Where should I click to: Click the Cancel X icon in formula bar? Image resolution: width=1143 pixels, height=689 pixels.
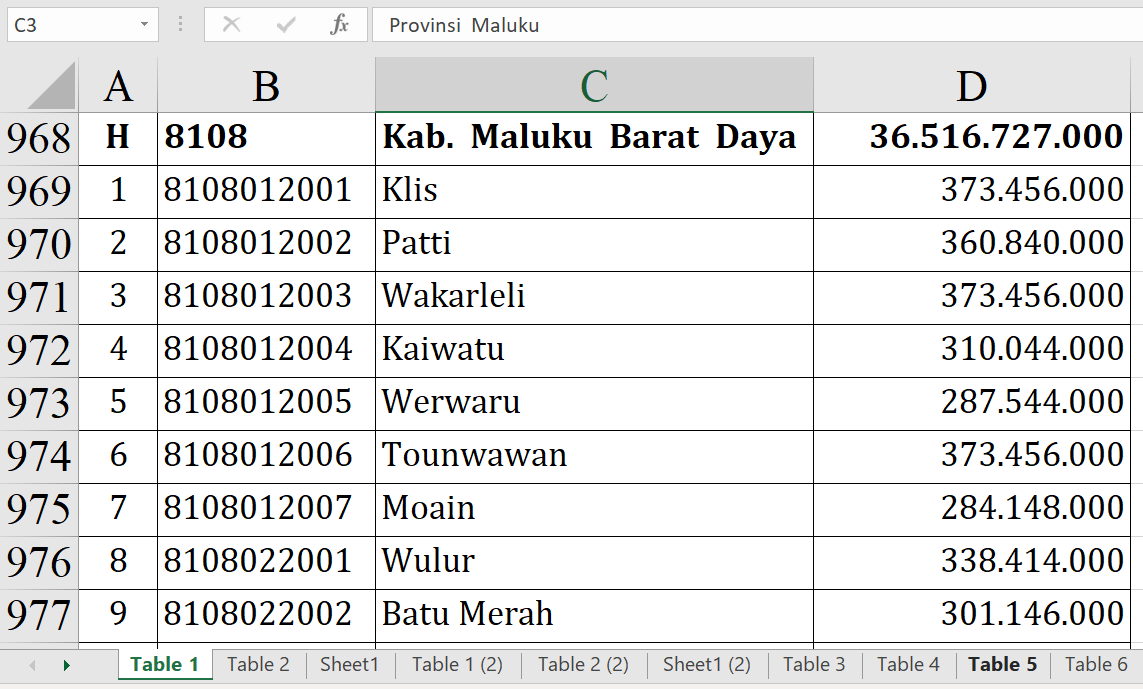tap(231, 25)
